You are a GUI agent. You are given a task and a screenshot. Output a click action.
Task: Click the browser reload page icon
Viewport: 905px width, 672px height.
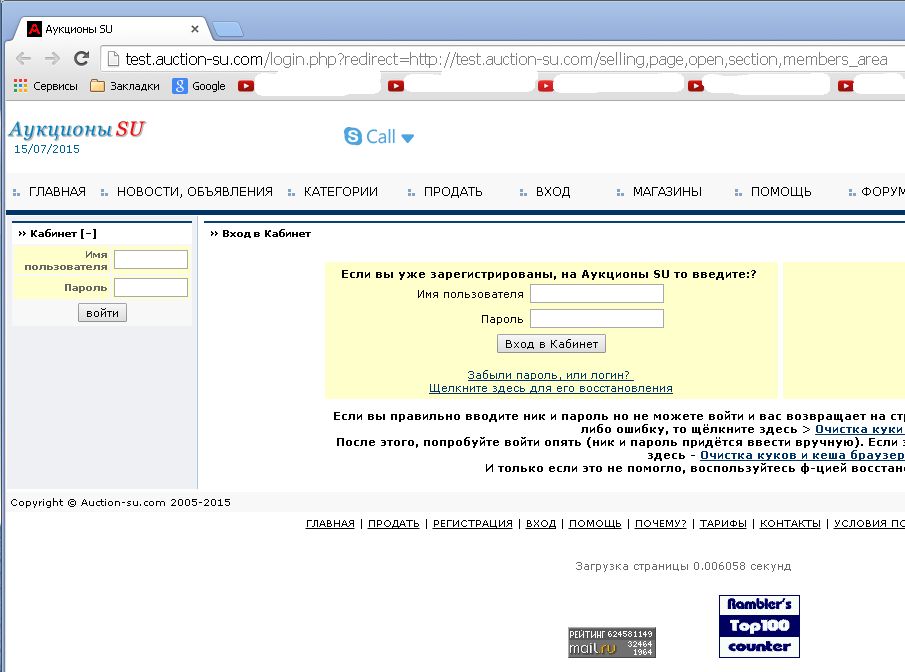(82, 59)
